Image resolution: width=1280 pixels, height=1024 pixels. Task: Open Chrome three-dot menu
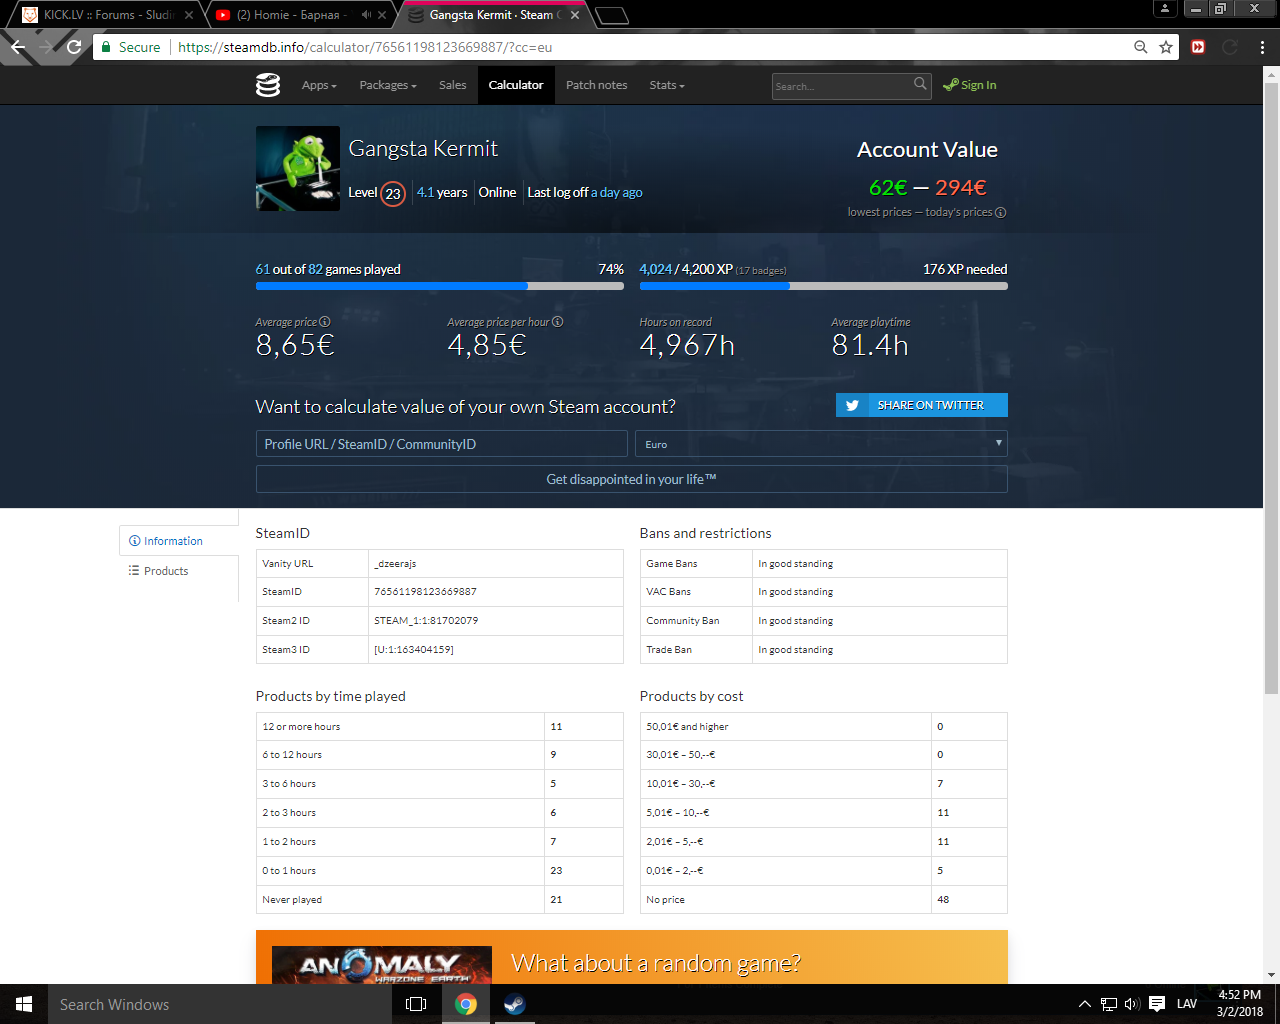pos(1263,47)
